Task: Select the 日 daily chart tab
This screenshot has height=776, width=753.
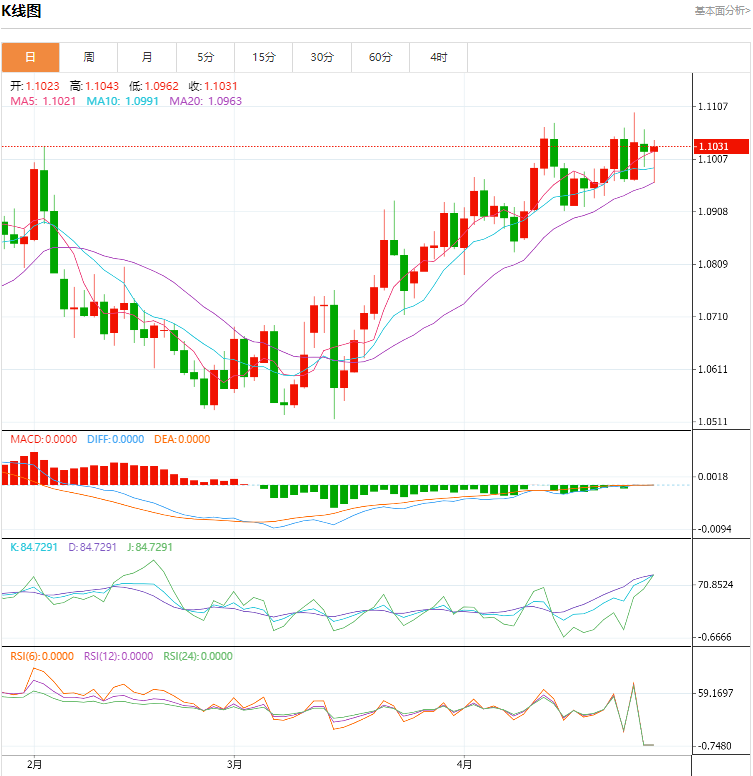Action: (x=30, y=57)
